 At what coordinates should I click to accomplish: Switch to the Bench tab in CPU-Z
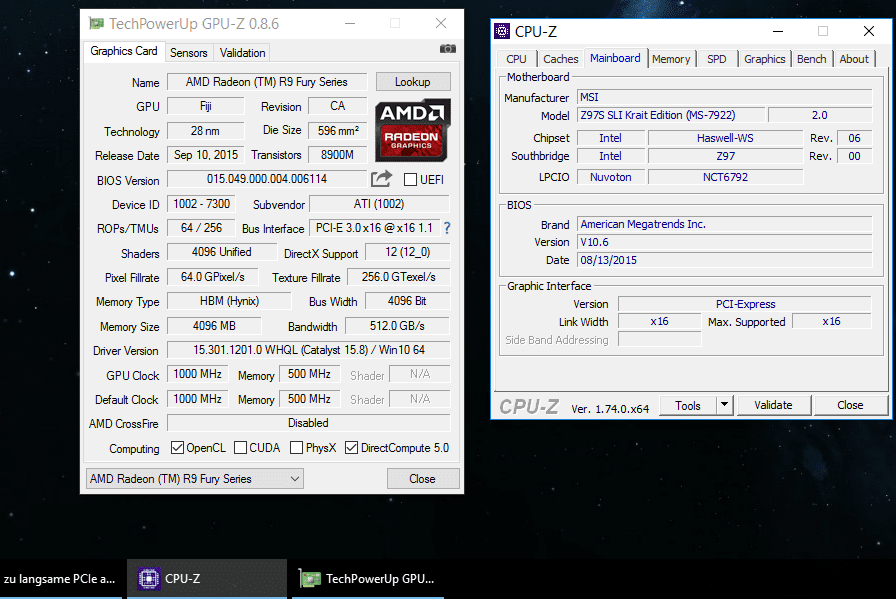811,59
